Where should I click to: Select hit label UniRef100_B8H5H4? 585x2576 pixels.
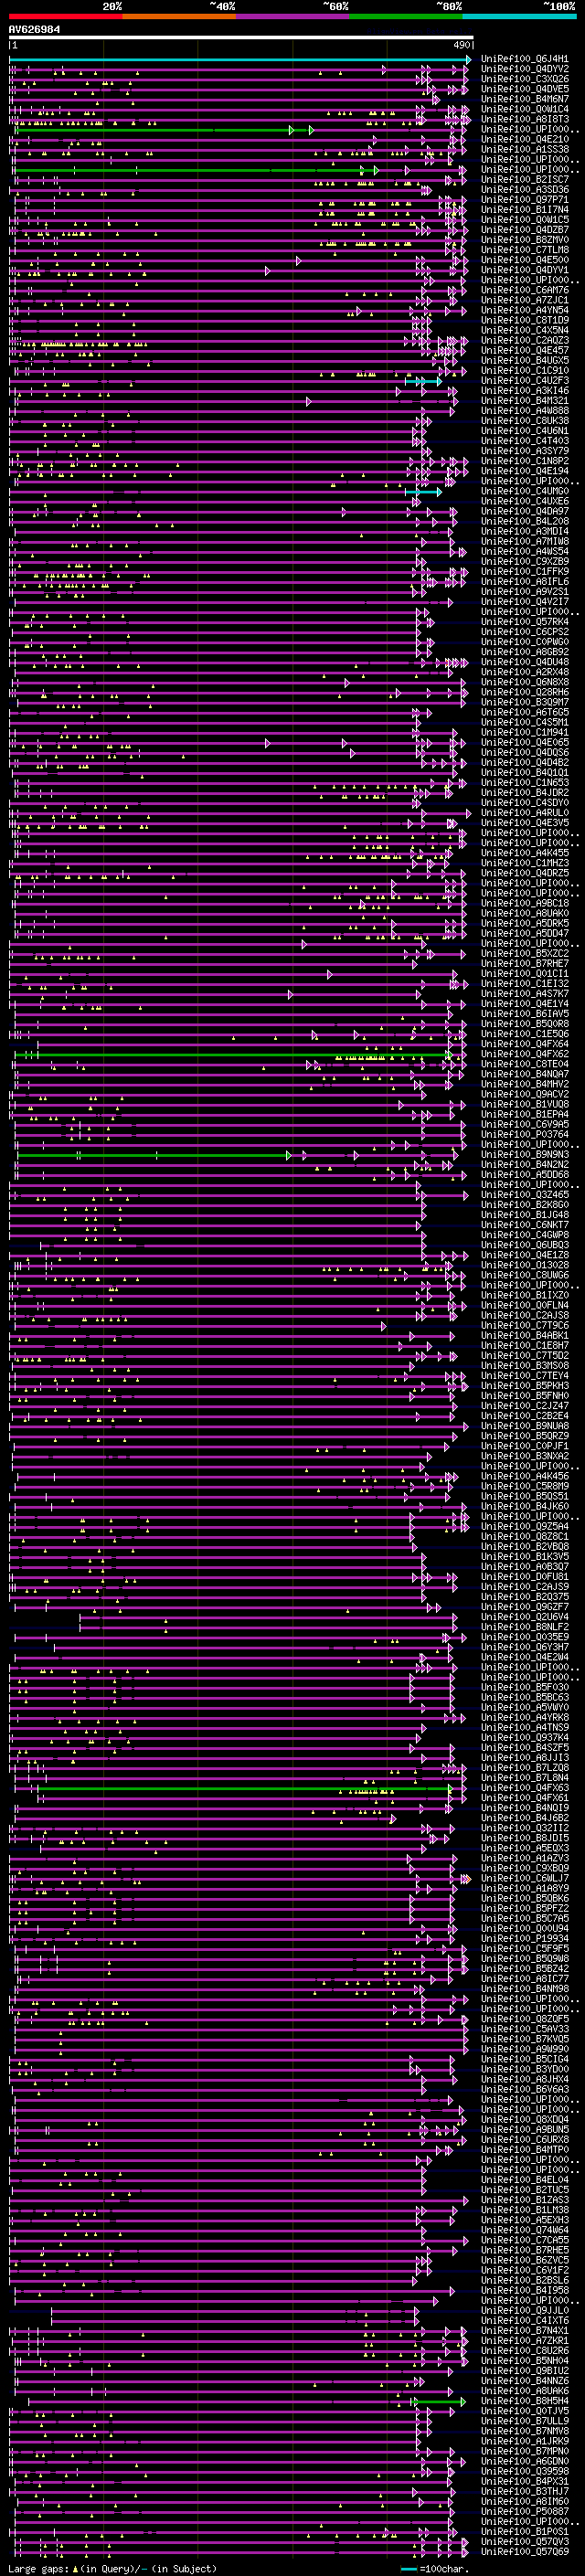tap(524, 2401)
